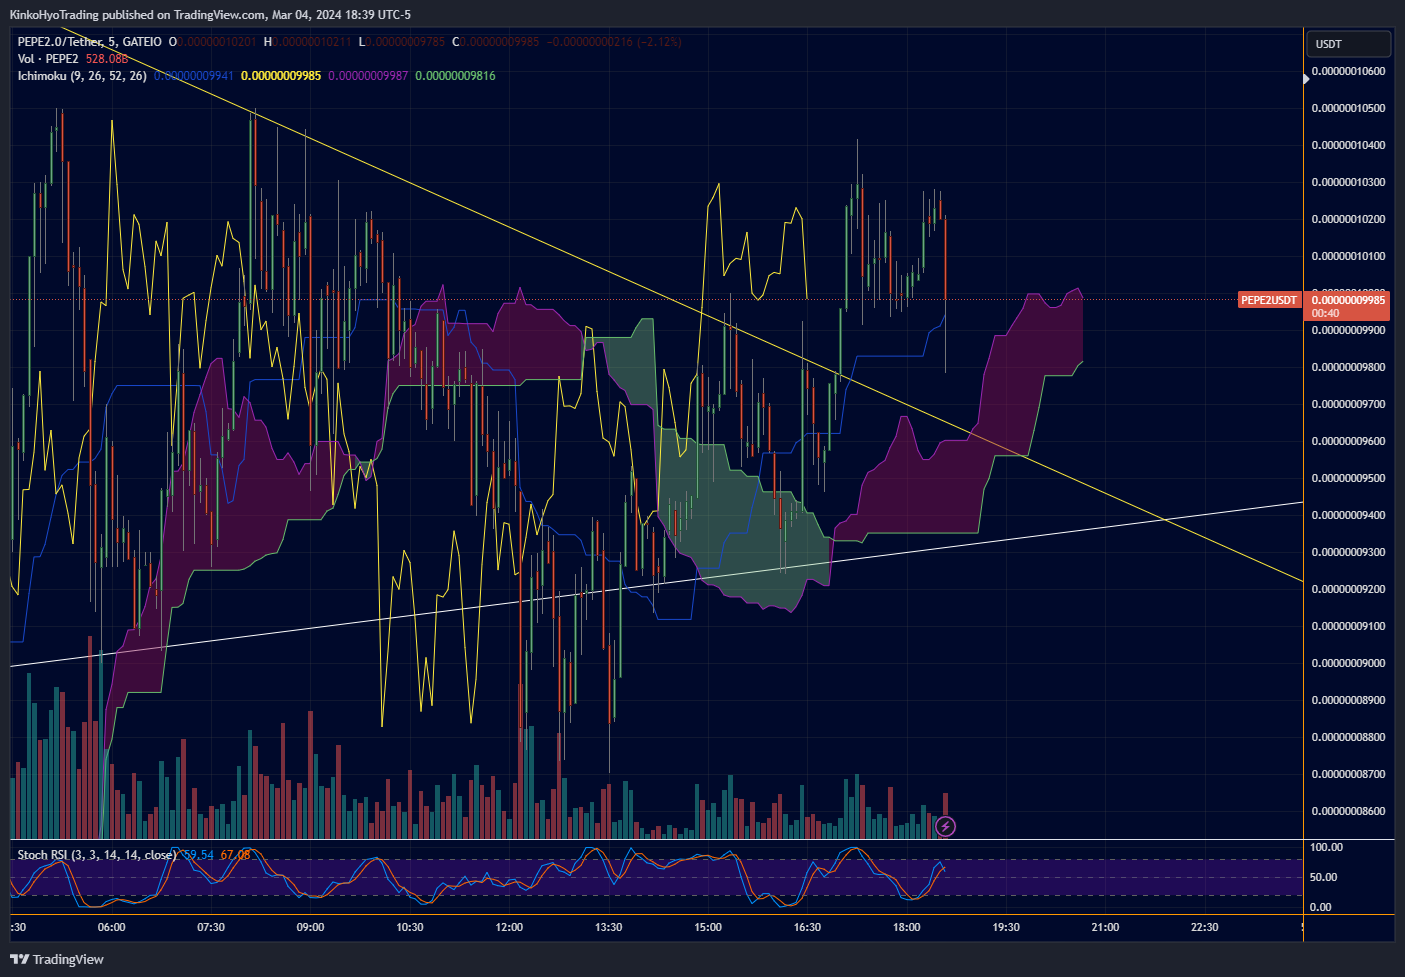Viewport: 1405px width, 977px height.
Task: Click price axis label 0.00000009400
Action: tap(1349, 515)
